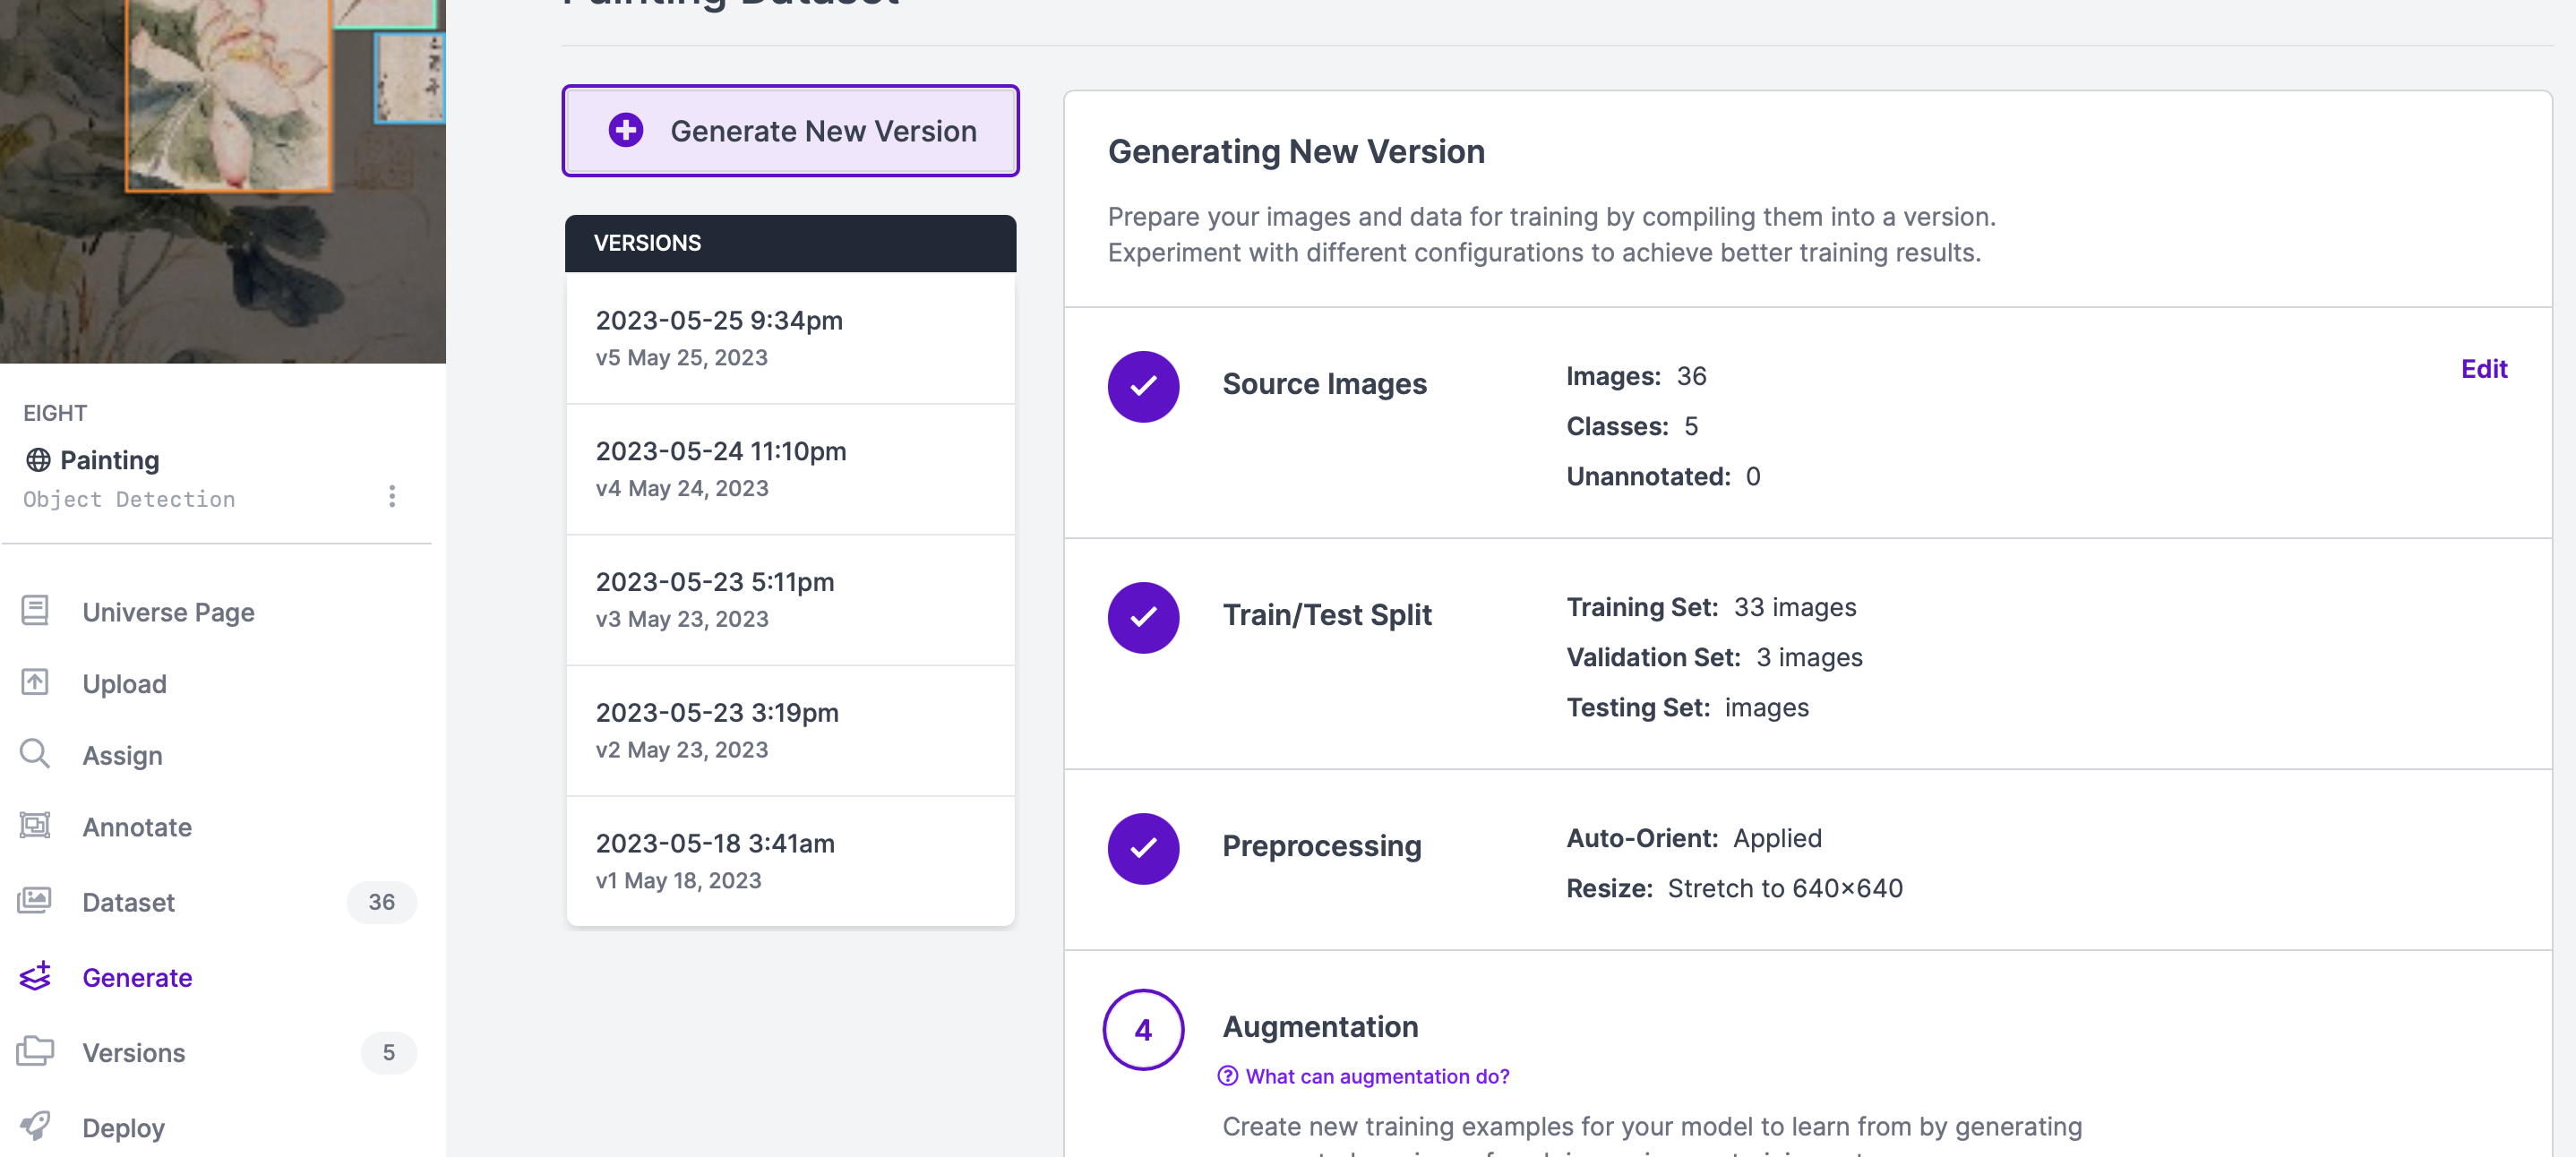Click the Dataset images icon
Image resolution: width=2576 pixels, height=1157 pixels.
35,901
